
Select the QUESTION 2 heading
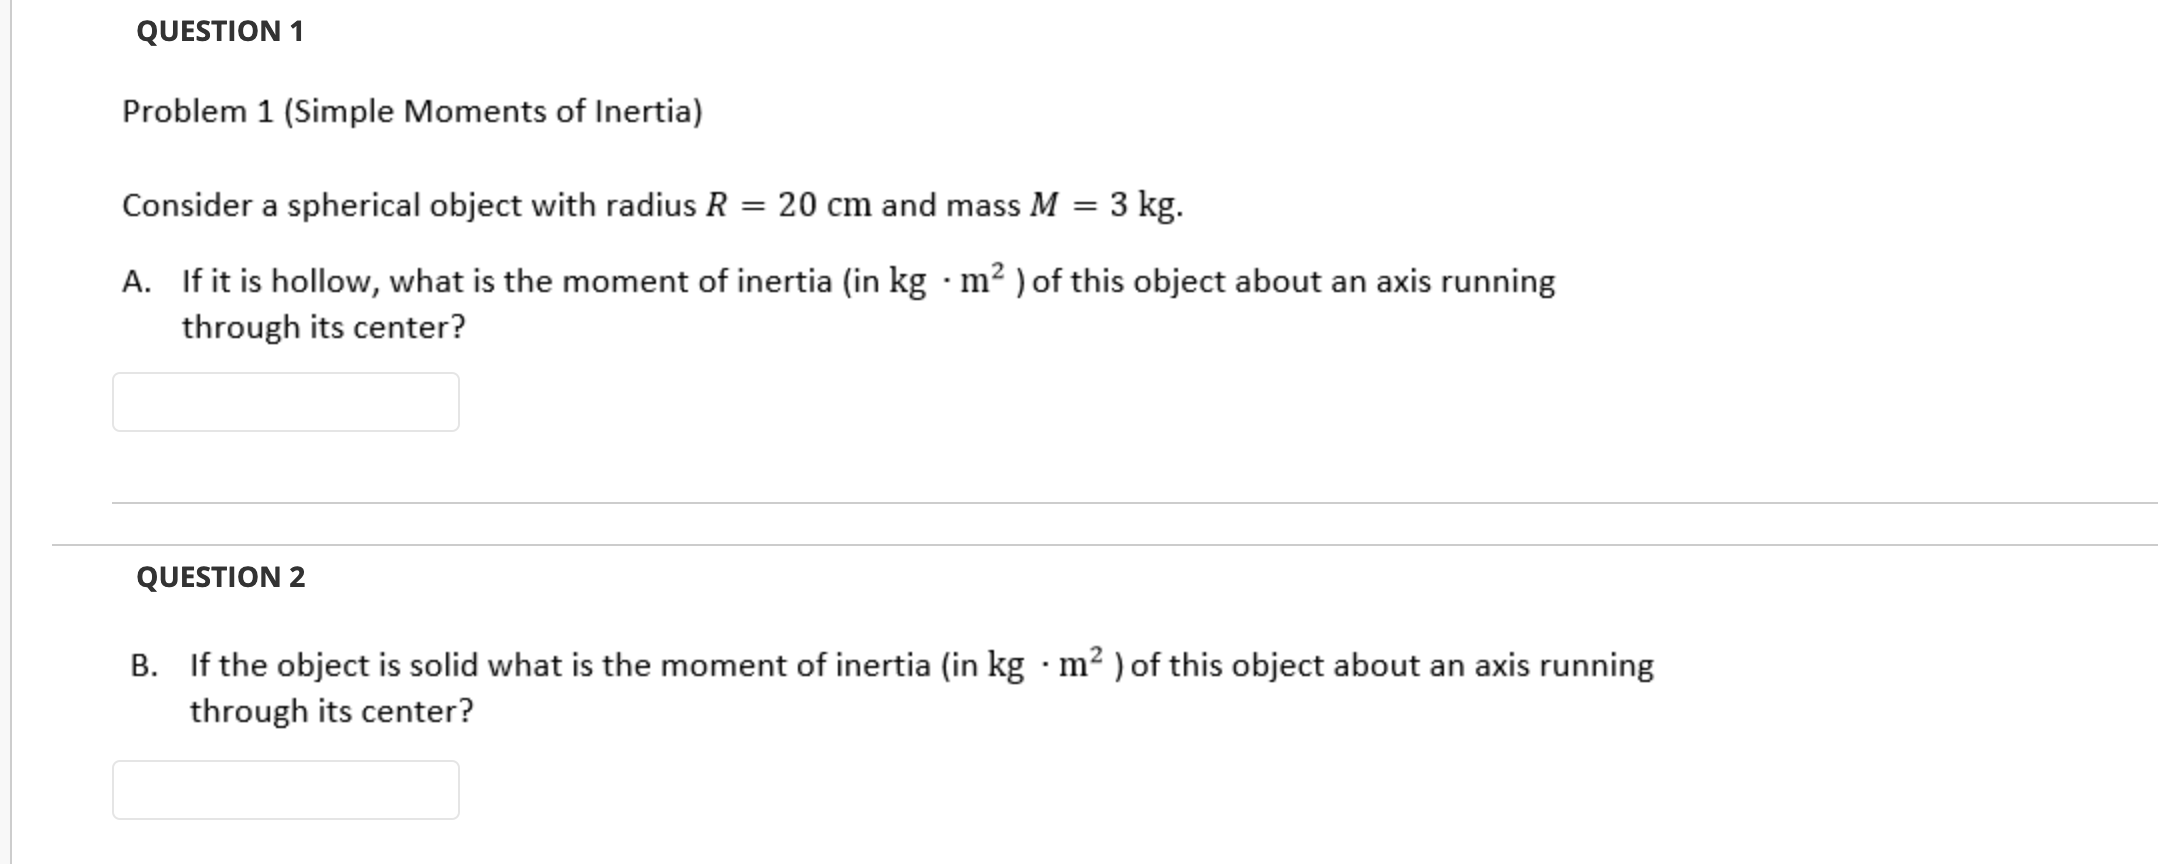(x=222, y=576)
